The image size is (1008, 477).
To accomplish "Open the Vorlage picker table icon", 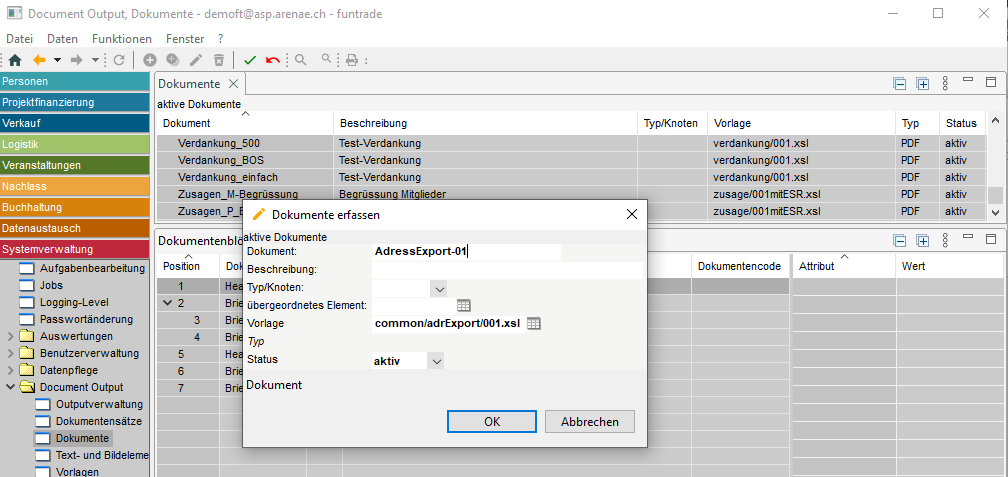I will [x=534, y=323].
